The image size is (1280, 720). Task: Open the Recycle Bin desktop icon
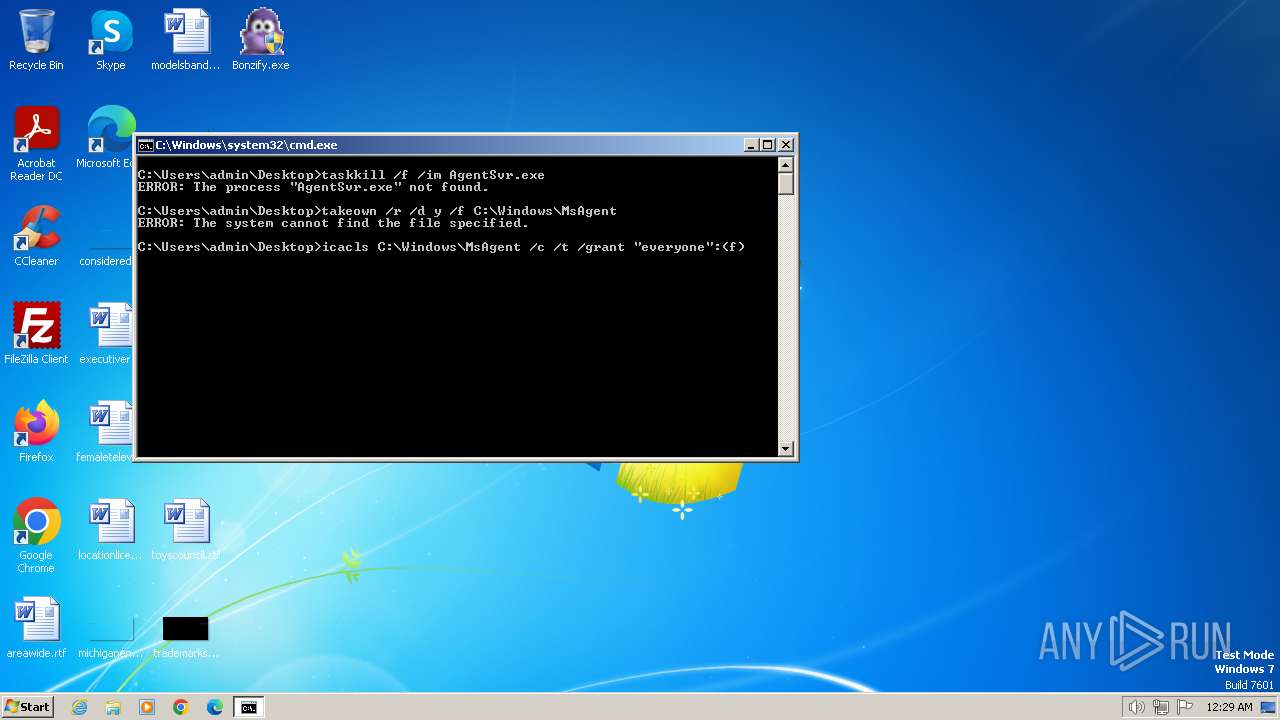pos(36,40)
